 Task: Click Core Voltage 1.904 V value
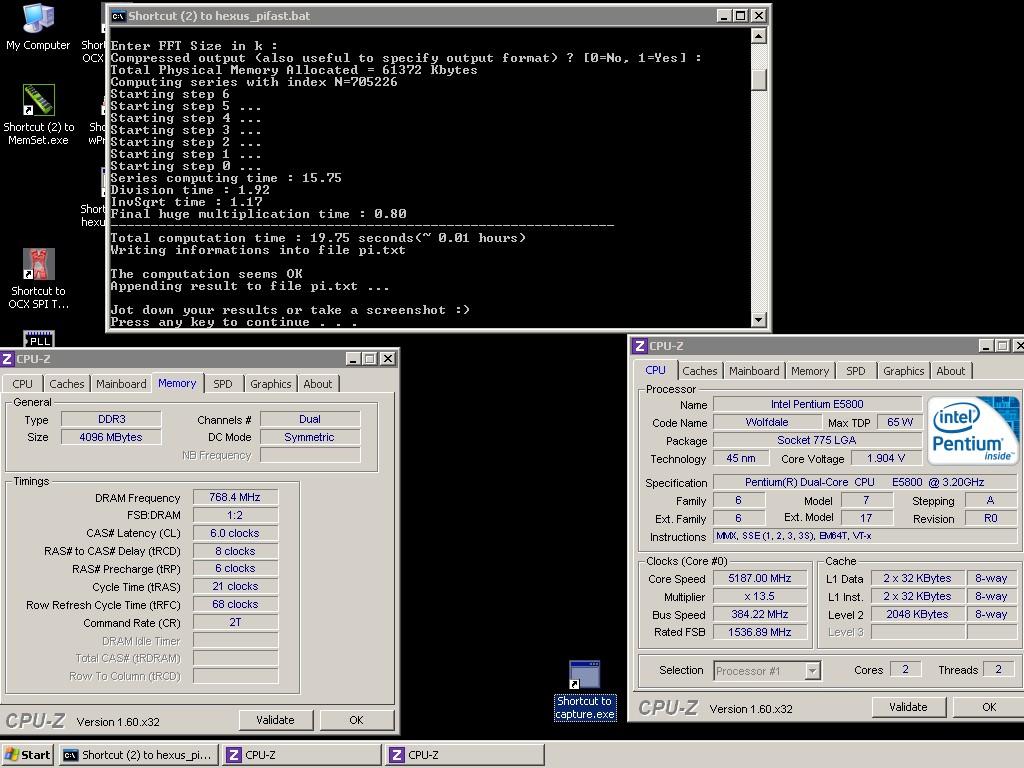pos(886,458)
